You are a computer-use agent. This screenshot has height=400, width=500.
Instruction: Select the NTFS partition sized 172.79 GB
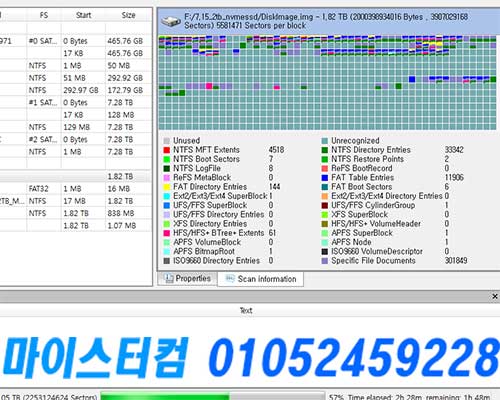pyautogui.click(x=76, y=90)
